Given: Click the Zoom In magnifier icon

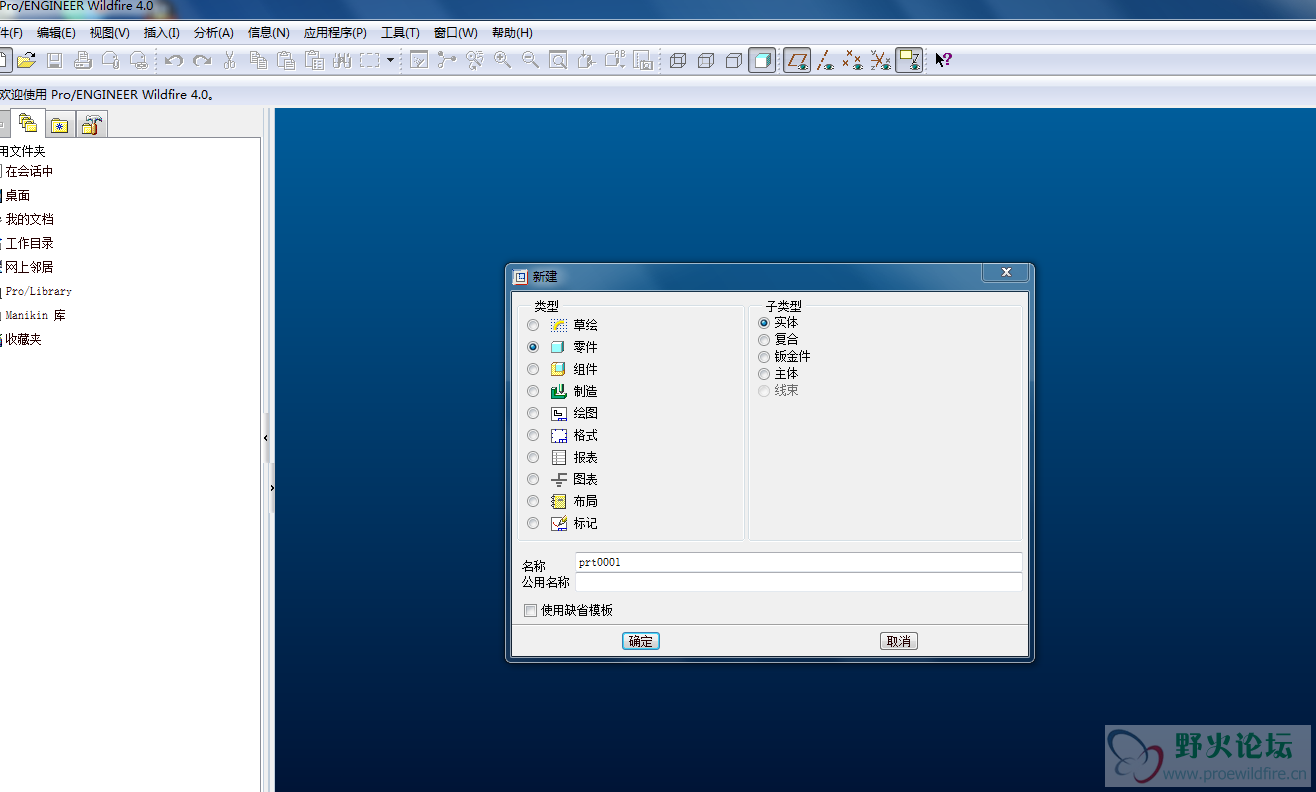Looking at the screenshot, I should pyautogui.click(x=502, y=60).
